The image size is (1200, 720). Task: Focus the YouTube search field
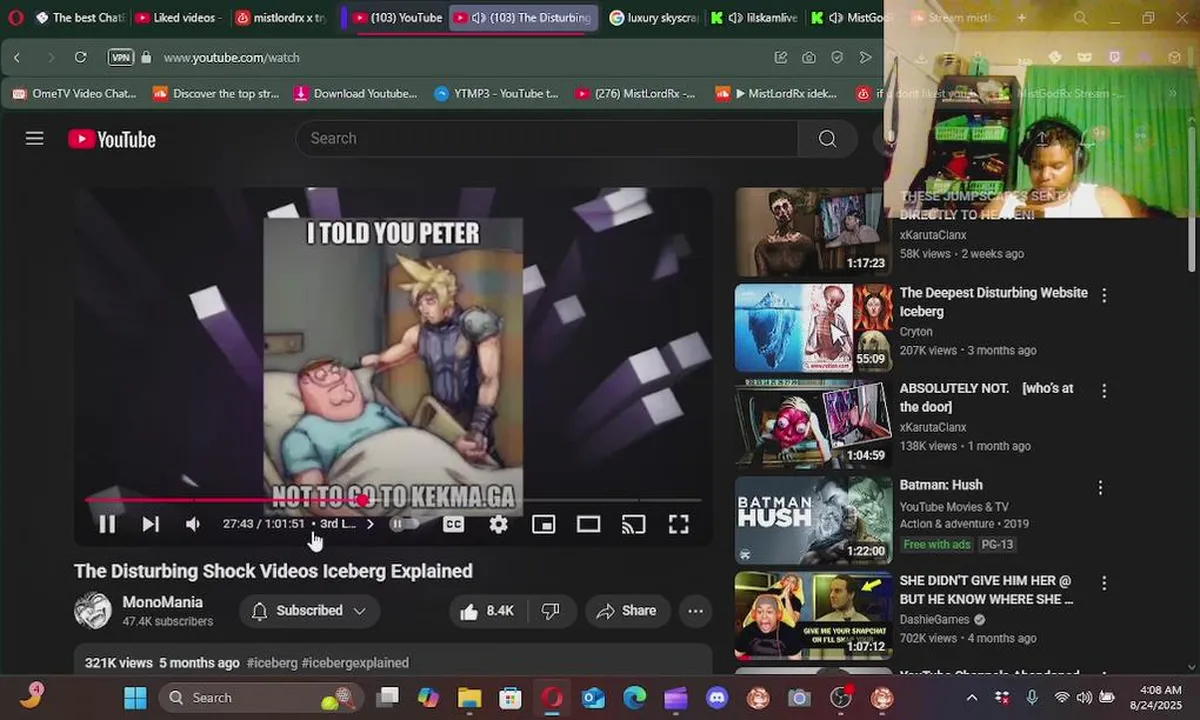pos(546,138)
